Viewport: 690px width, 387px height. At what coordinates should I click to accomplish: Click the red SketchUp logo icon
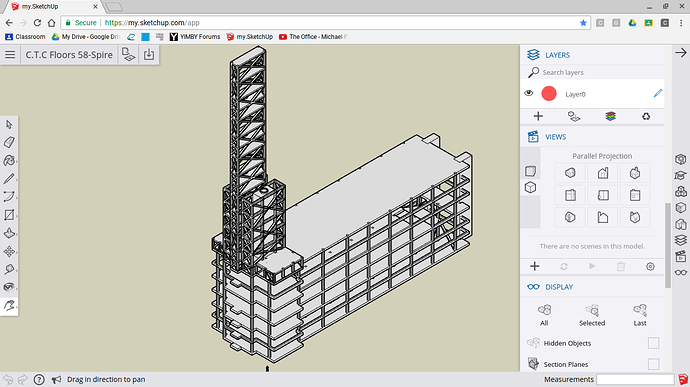click(683, 379)
